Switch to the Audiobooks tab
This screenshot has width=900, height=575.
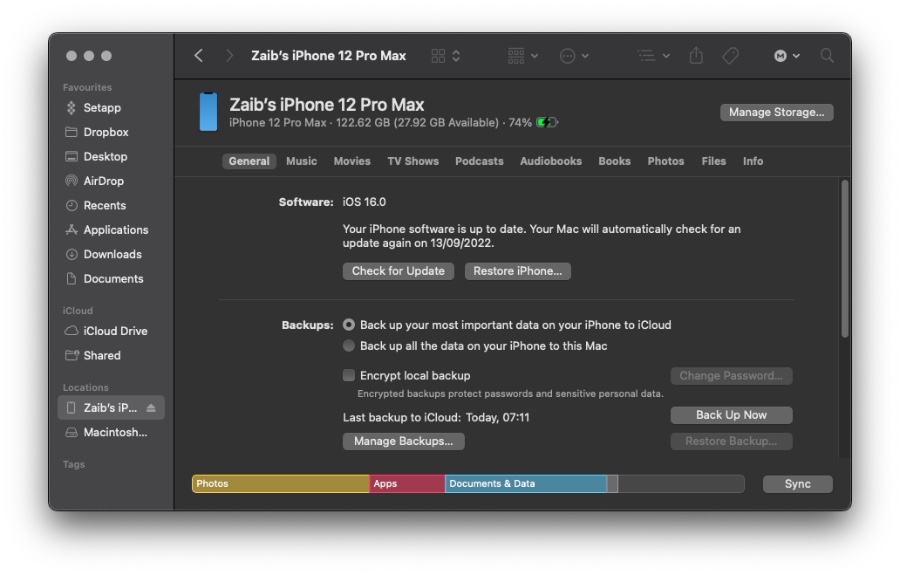[550, 161]
